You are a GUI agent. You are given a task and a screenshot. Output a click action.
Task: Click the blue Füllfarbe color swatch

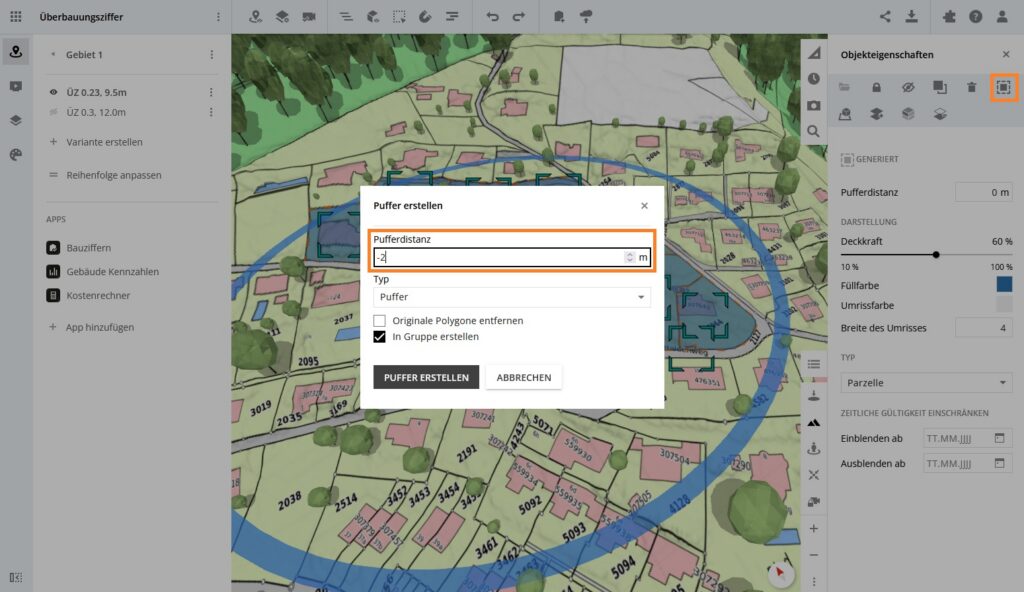(1004, 285)
